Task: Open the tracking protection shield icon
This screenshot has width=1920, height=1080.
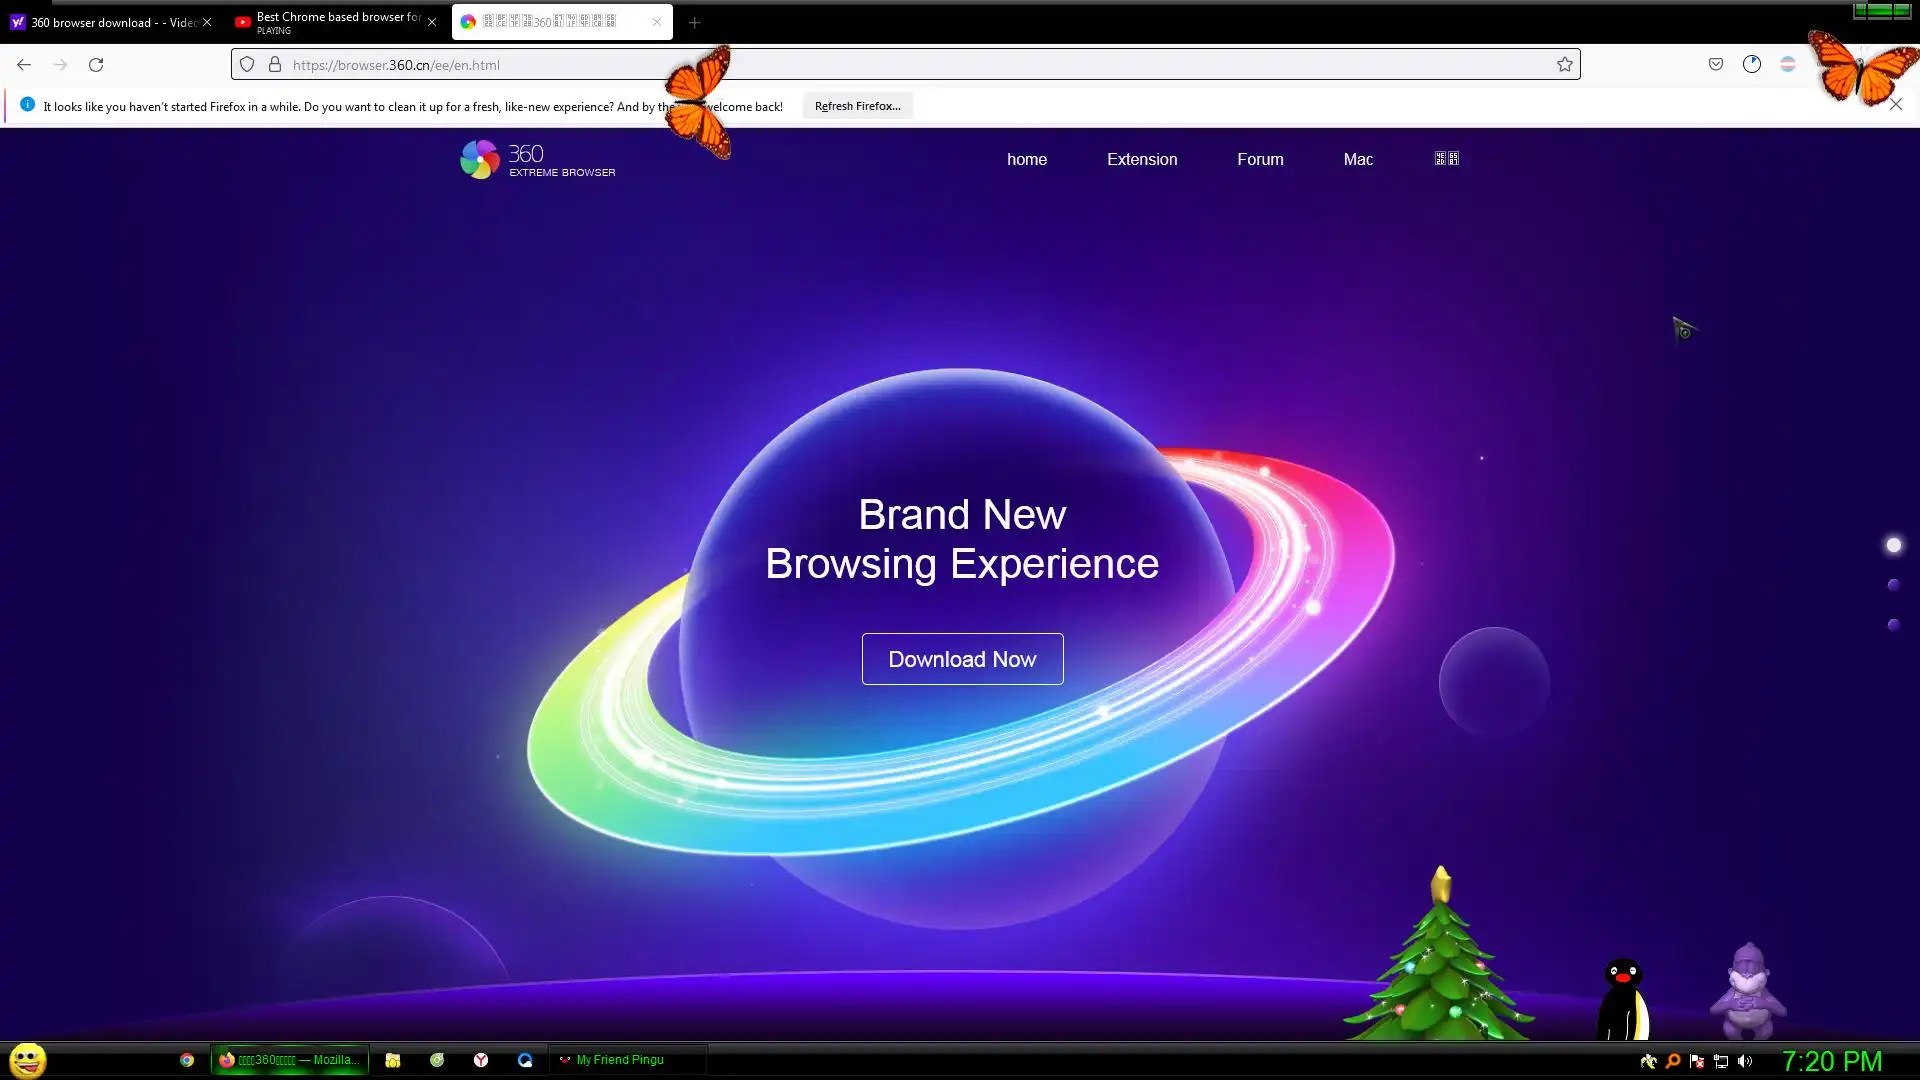Action: click(247, 65)
